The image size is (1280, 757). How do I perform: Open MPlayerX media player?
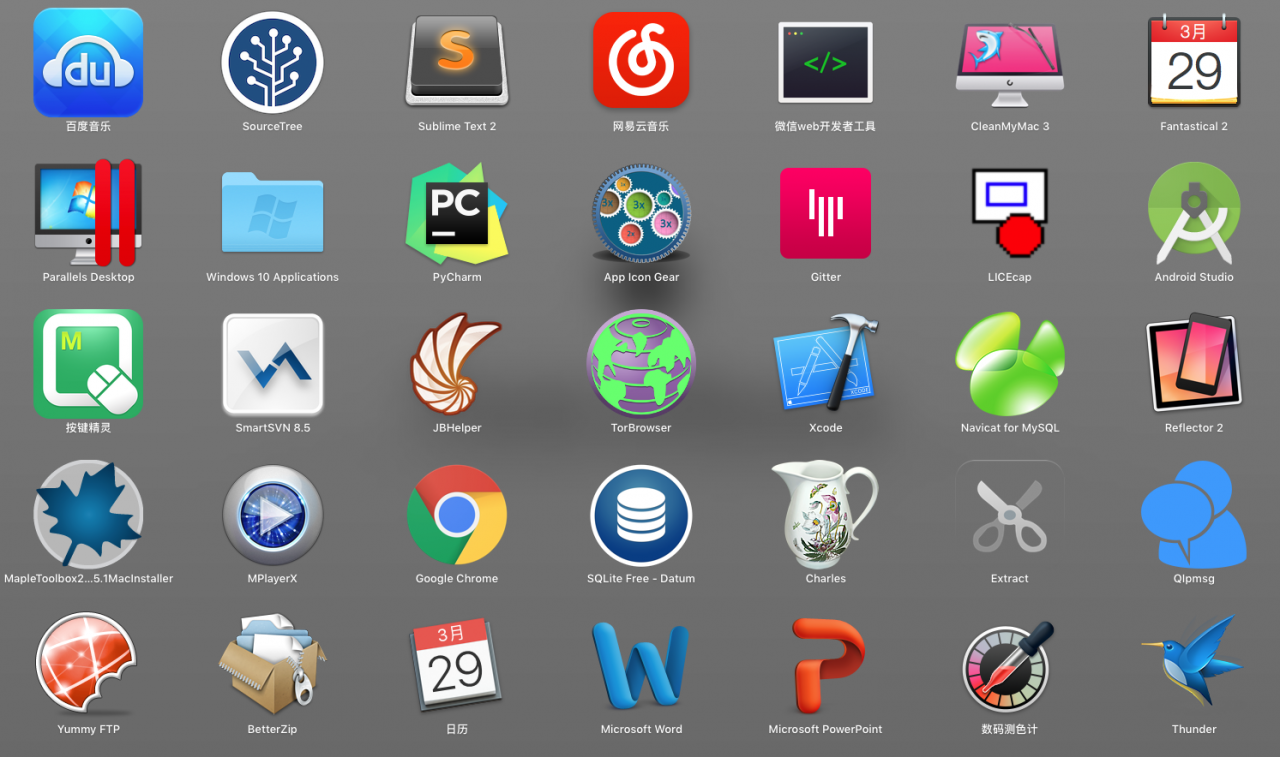(272, 516)
